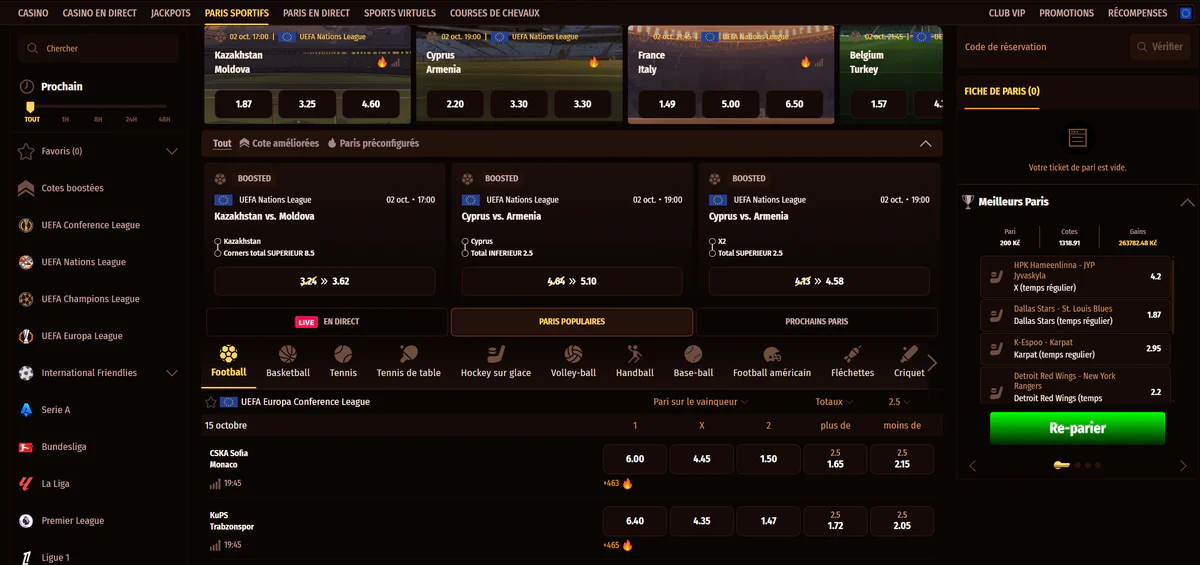Collapse the boosted bets panel chevron

click(x=925, y=144)
